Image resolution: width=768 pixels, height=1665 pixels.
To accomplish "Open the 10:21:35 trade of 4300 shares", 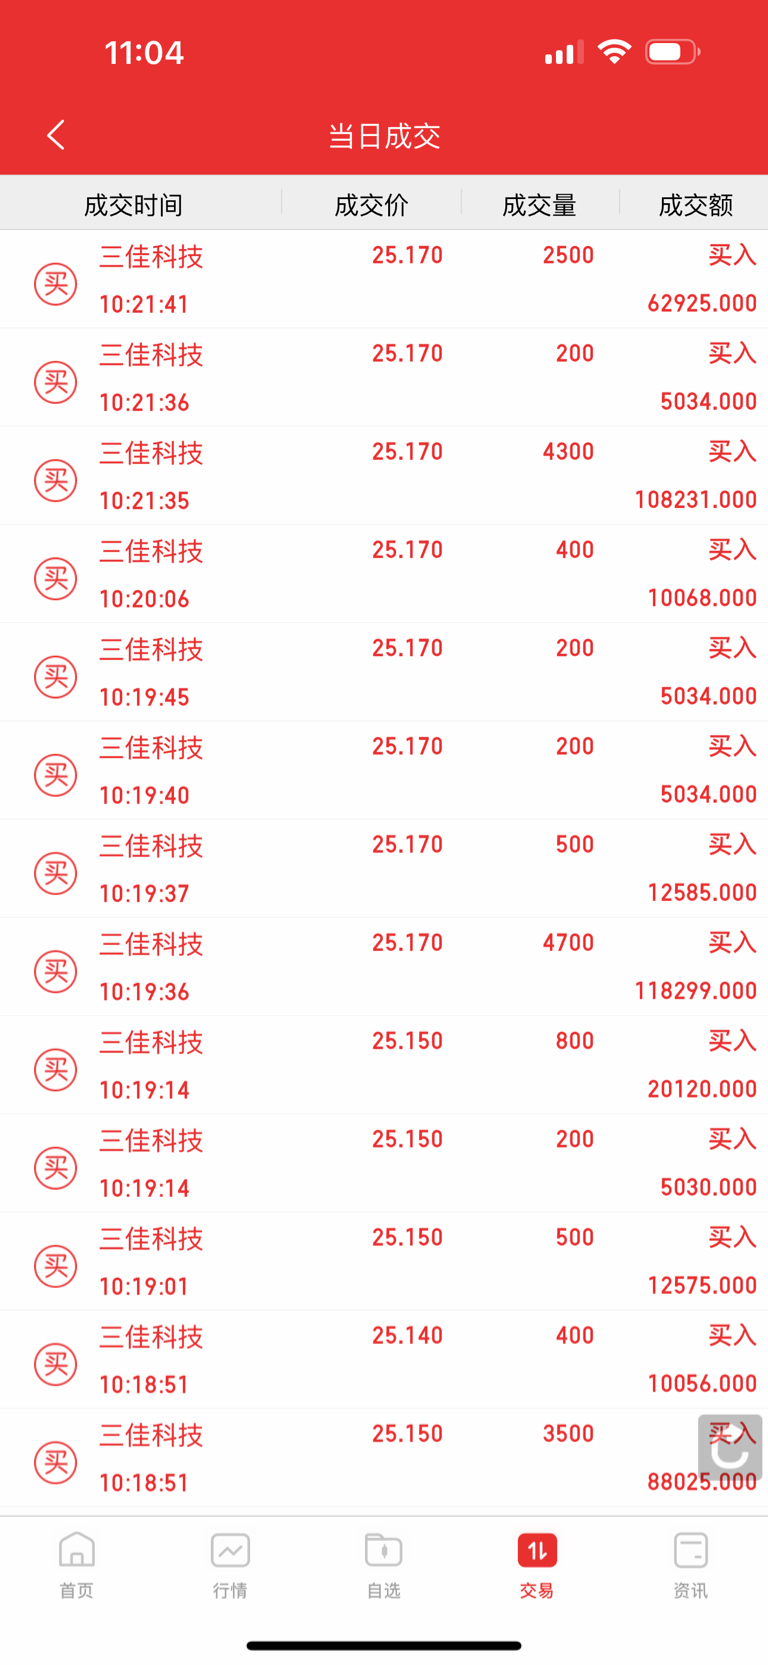I will (400, 477).
